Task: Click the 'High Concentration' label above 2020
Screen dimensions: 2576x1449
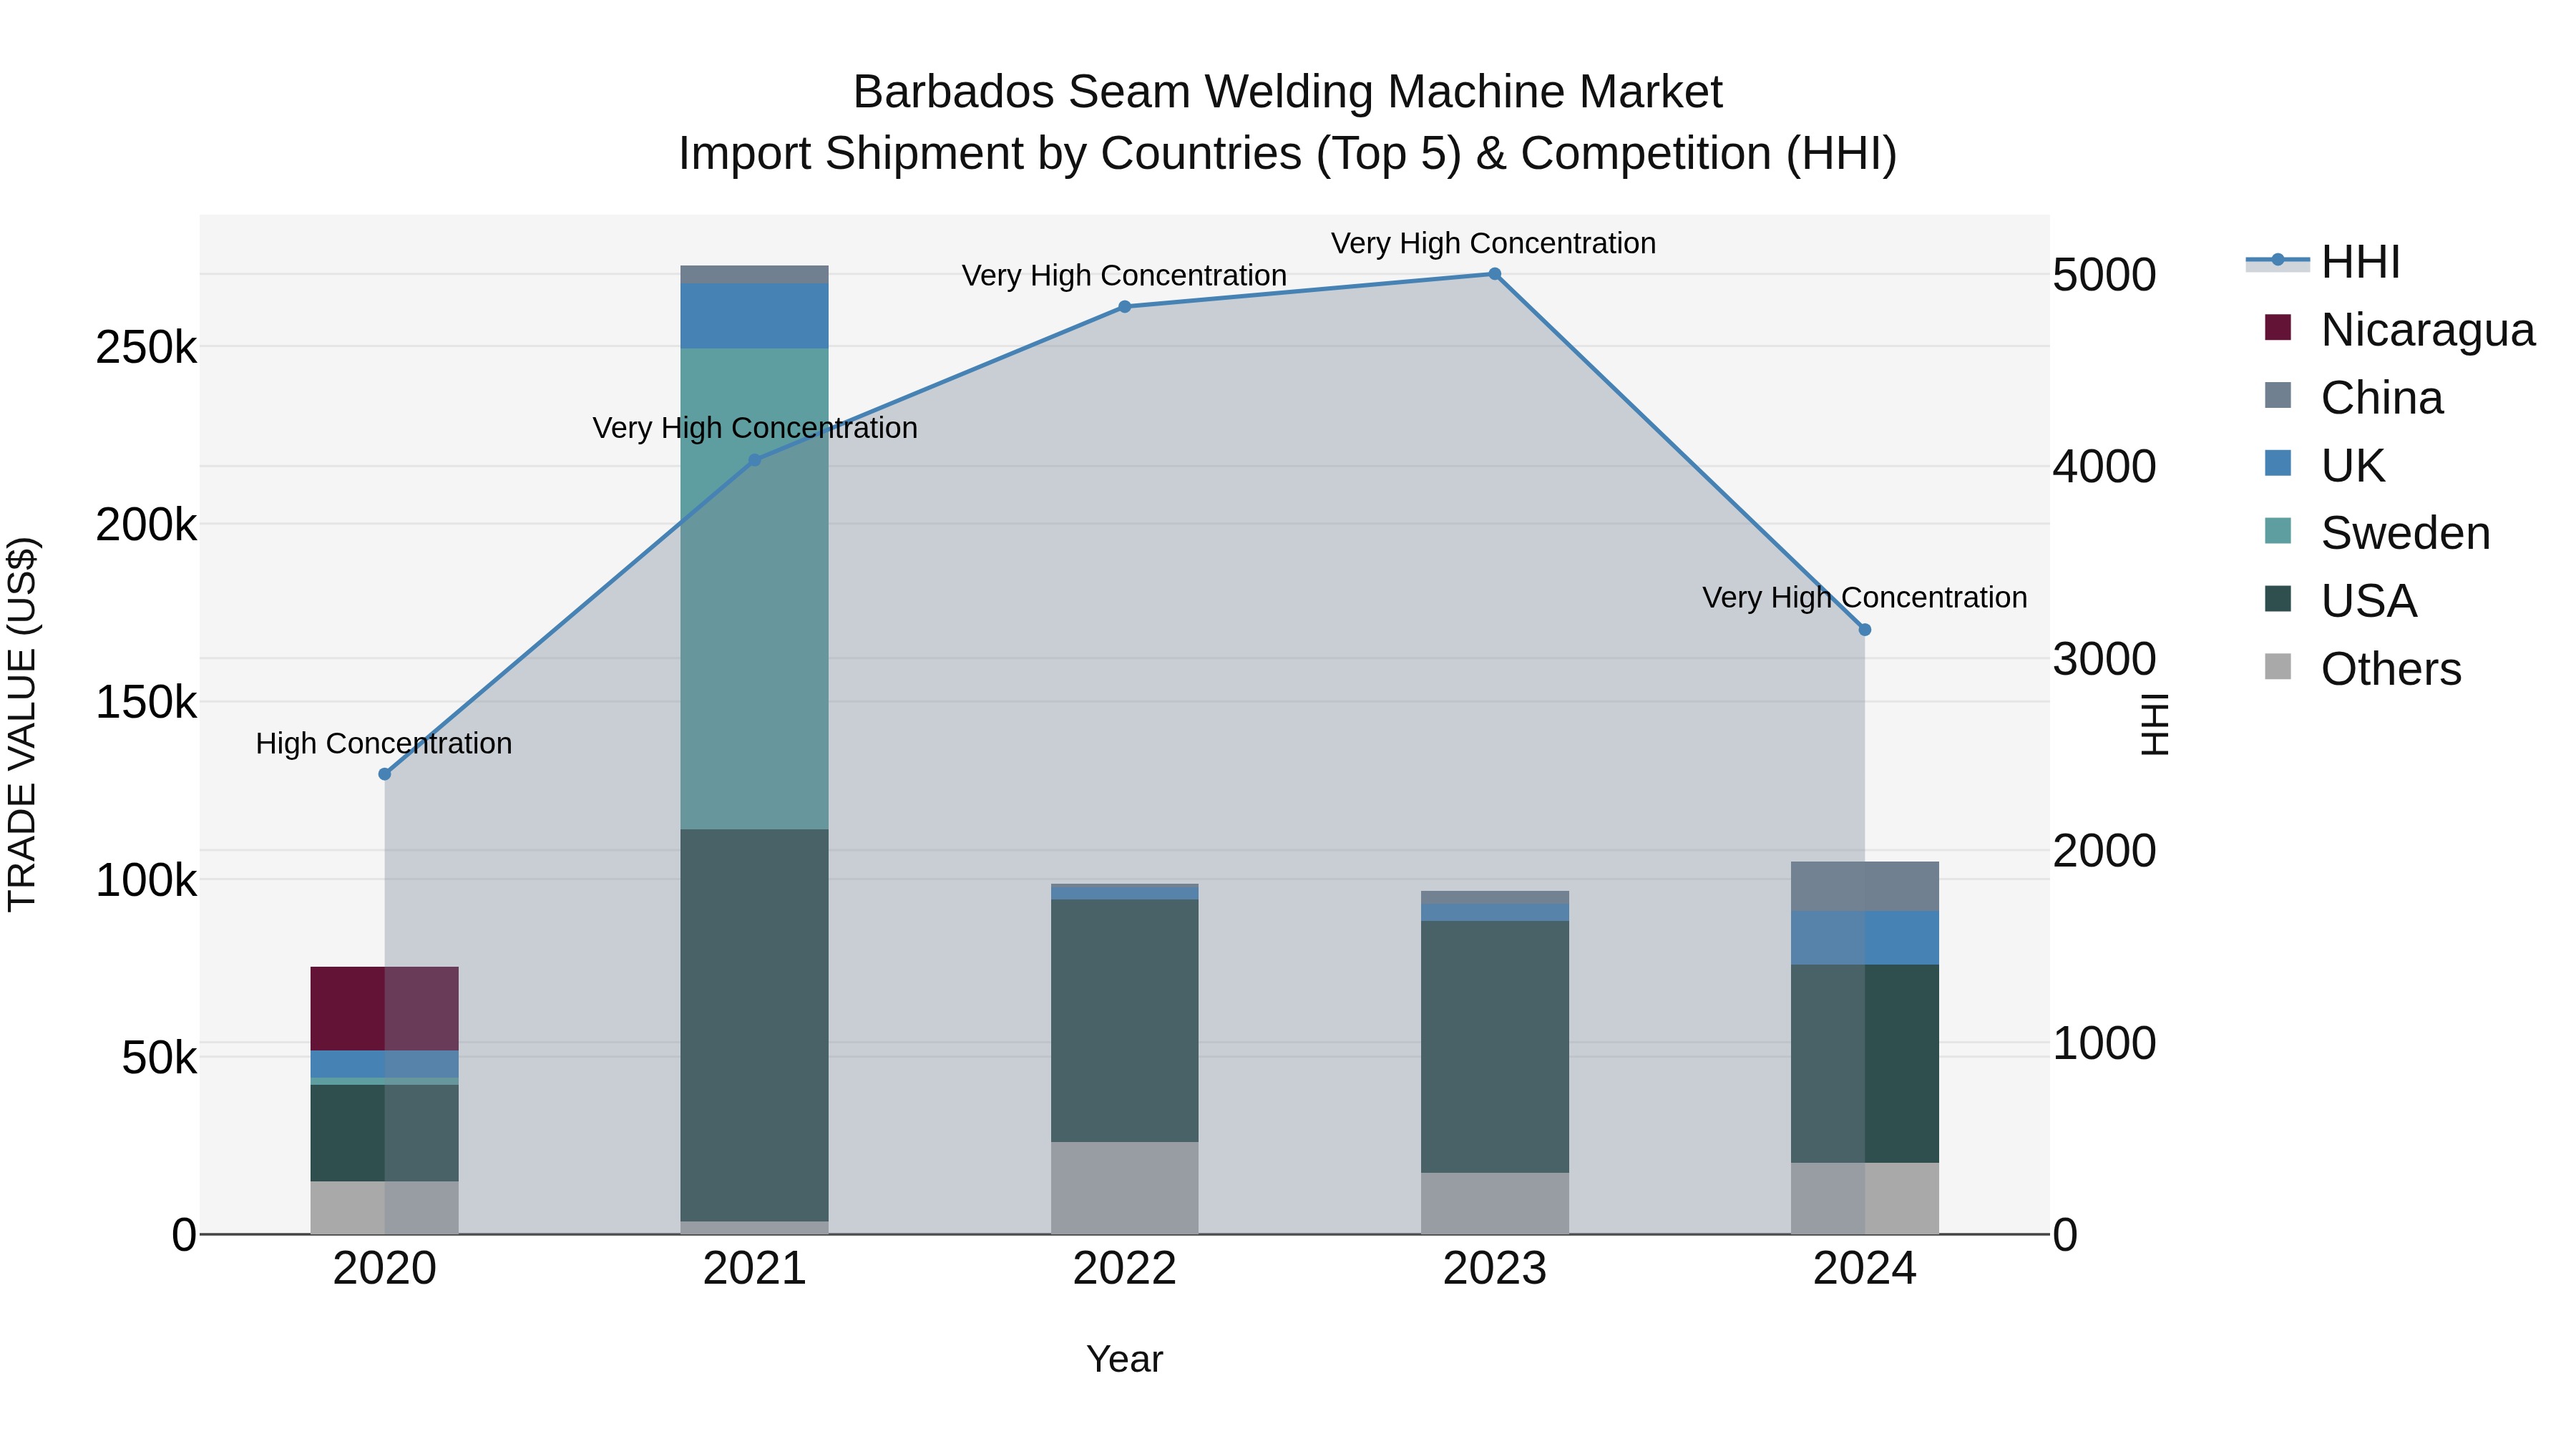Action: [384, 743]
